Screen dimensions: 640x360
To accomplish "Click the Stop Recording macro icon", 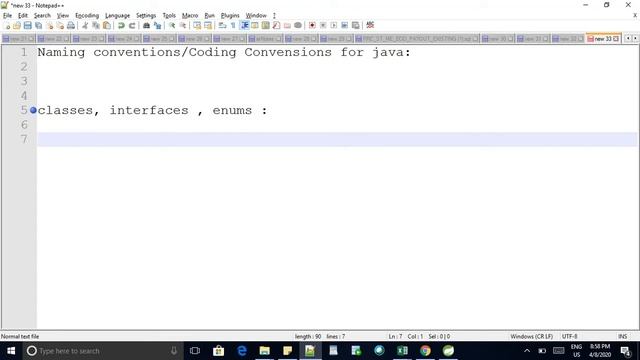I will pyautogui.click(x=323, y=25).
